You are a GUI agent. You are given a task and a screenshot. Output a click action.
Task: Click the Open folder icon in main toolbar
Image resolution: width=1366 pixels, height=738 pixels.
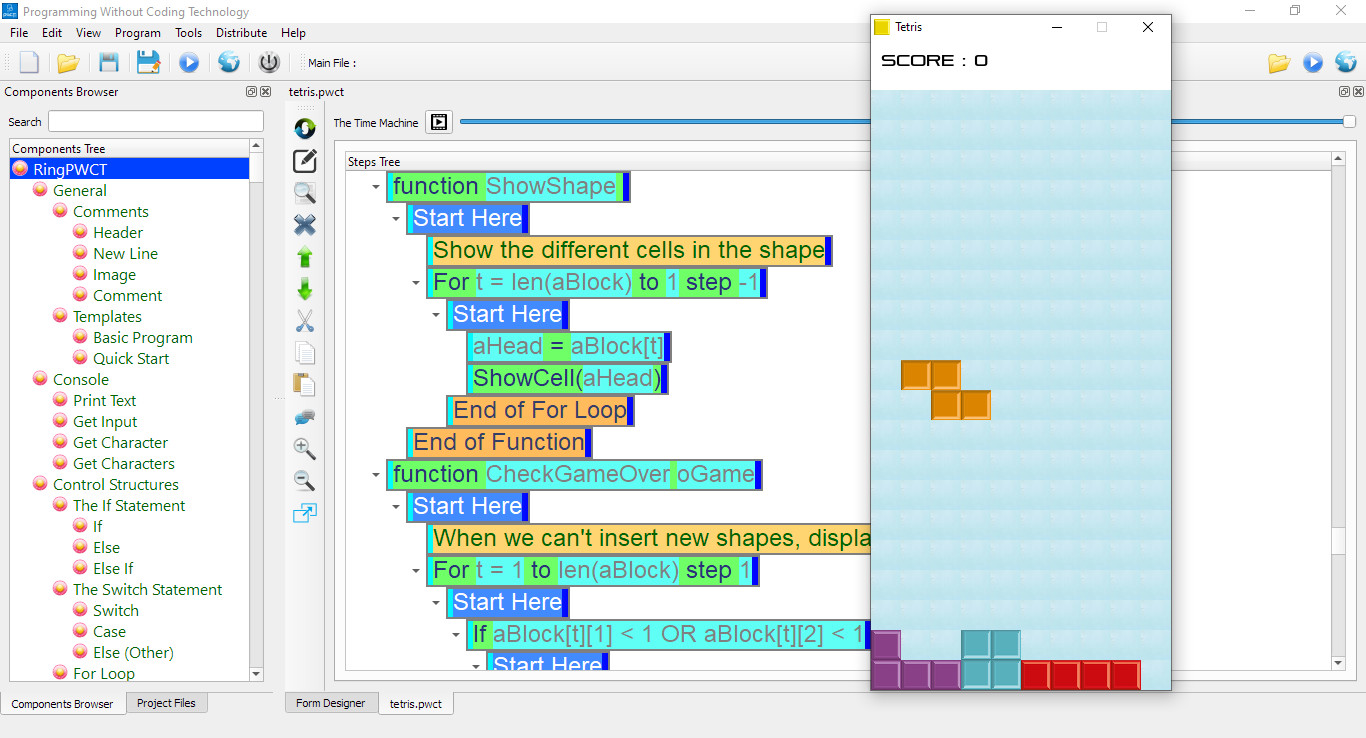(68, 63)
